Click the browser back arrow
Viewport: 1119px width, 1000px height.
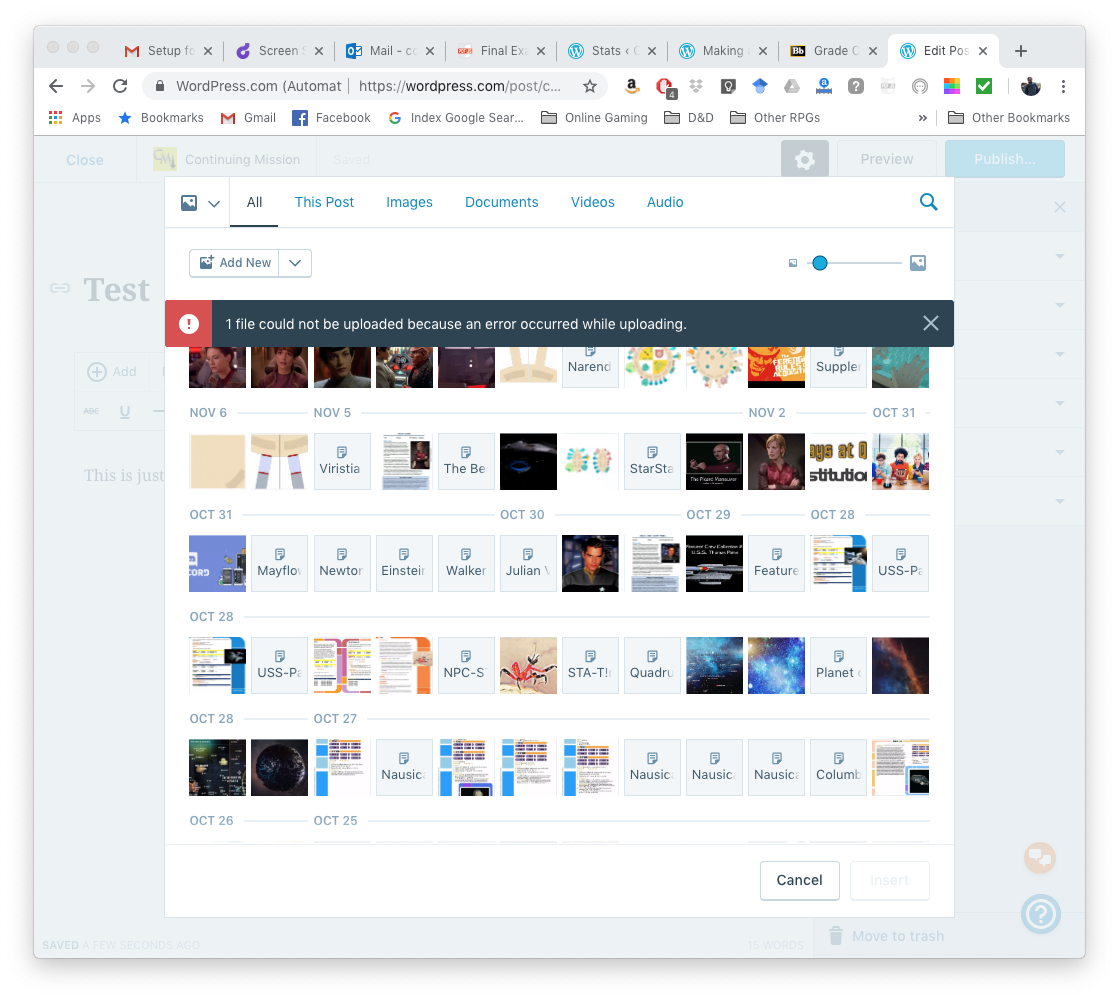pyautogui.click(x=56, y=86)
